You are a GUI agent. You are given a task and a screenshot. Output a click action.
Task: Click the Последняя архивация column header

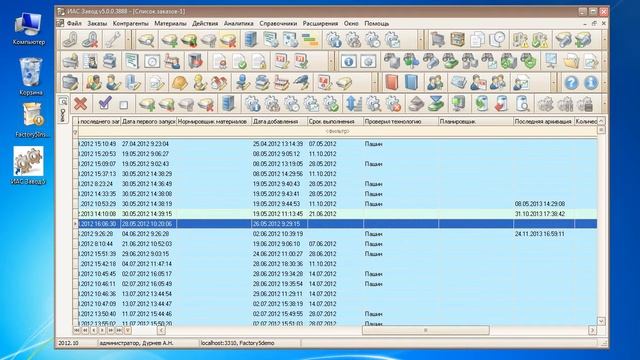pyautogui.click(x=543, y=121)
